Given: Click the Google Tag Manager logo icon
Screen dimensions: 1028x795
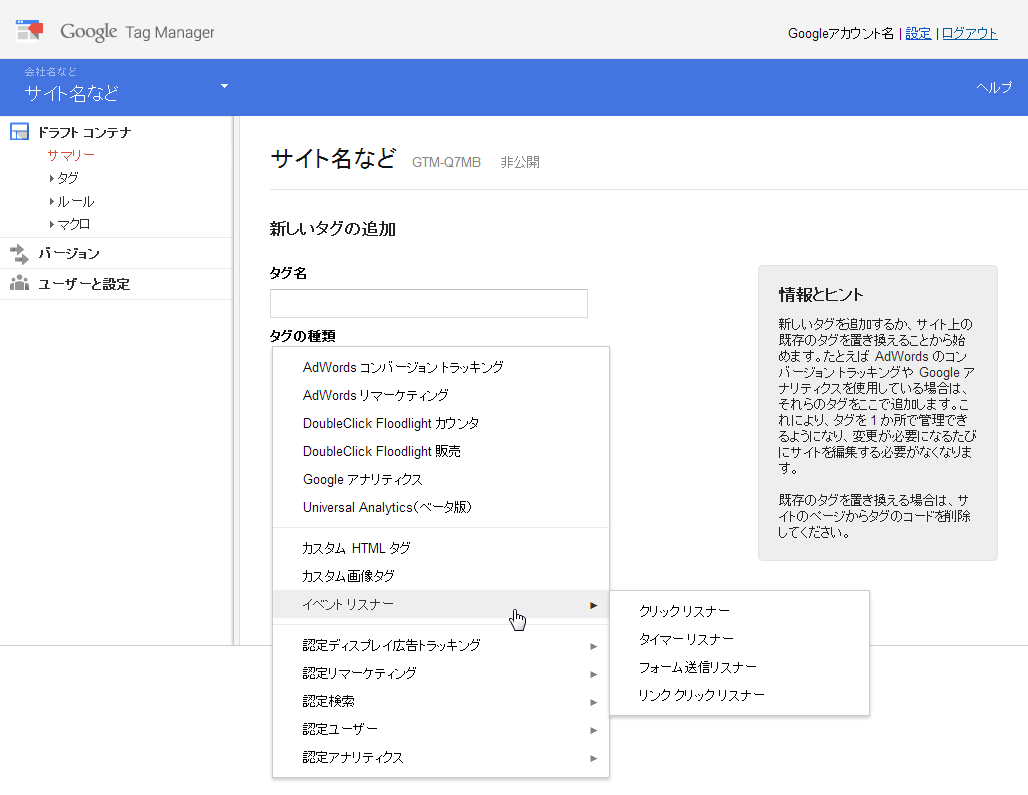Looking at the screenshot, I should (x=29, y=29).
